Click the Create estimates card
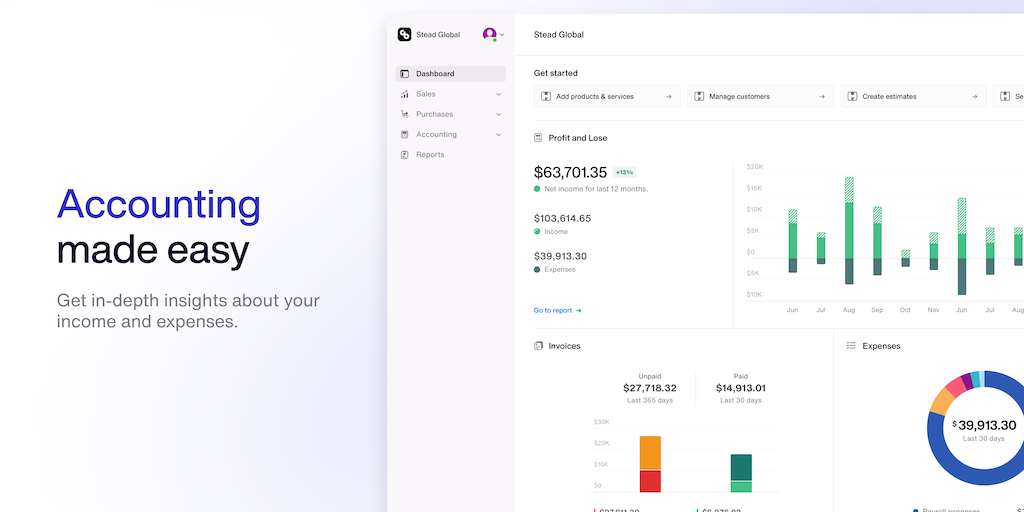1024x512 pixels. click(913, 96)
